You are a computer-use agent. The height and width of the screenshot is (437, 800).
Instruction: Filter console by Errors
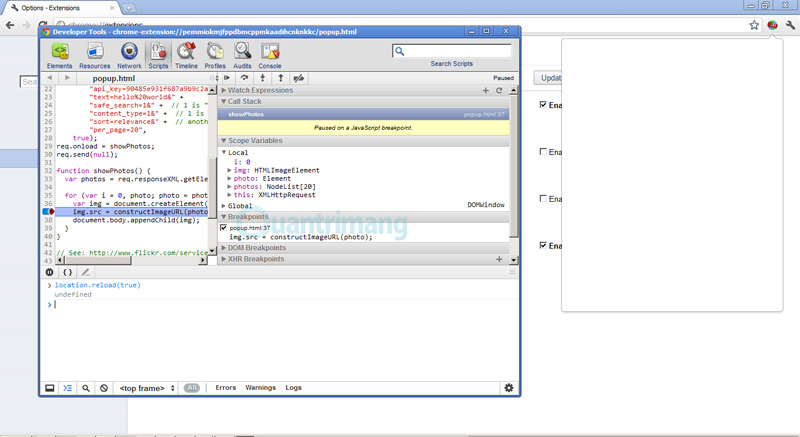point(226,388)
